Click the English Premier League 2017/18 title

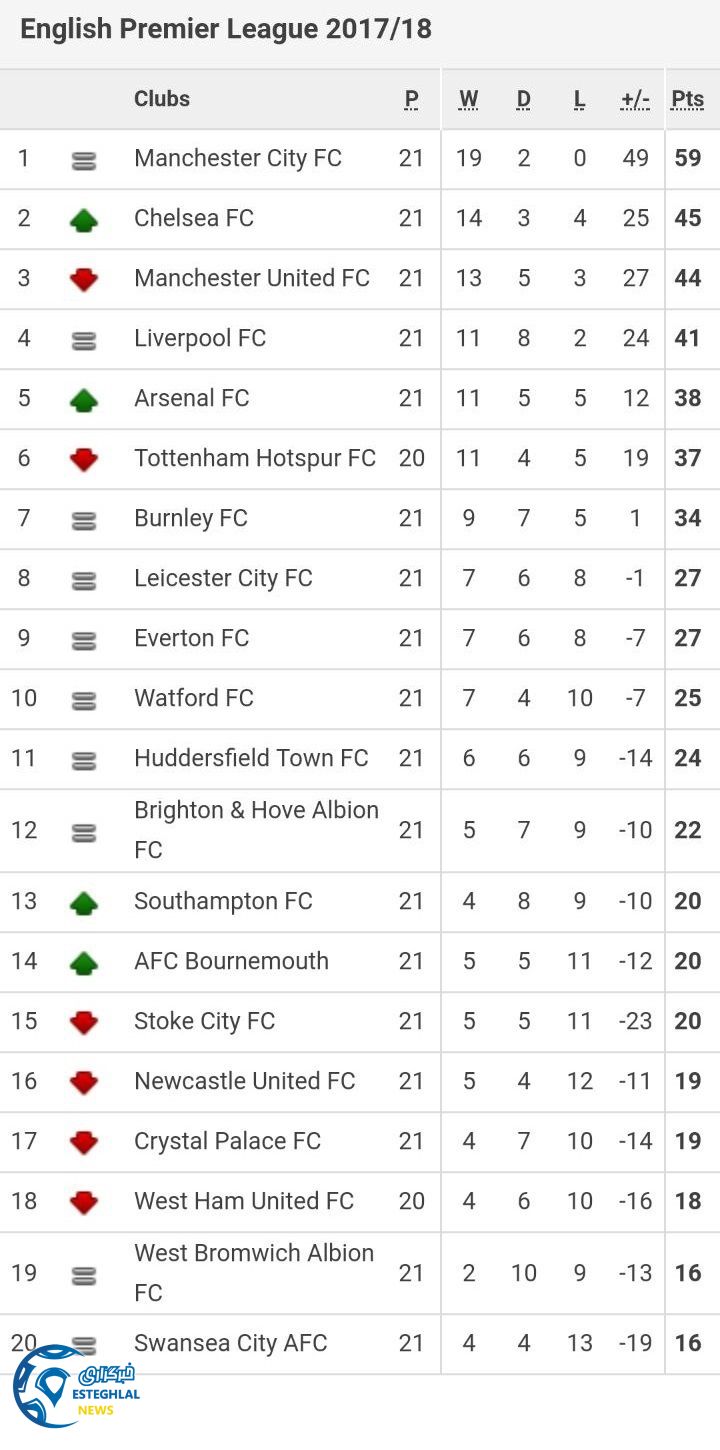tap(226, 29)
